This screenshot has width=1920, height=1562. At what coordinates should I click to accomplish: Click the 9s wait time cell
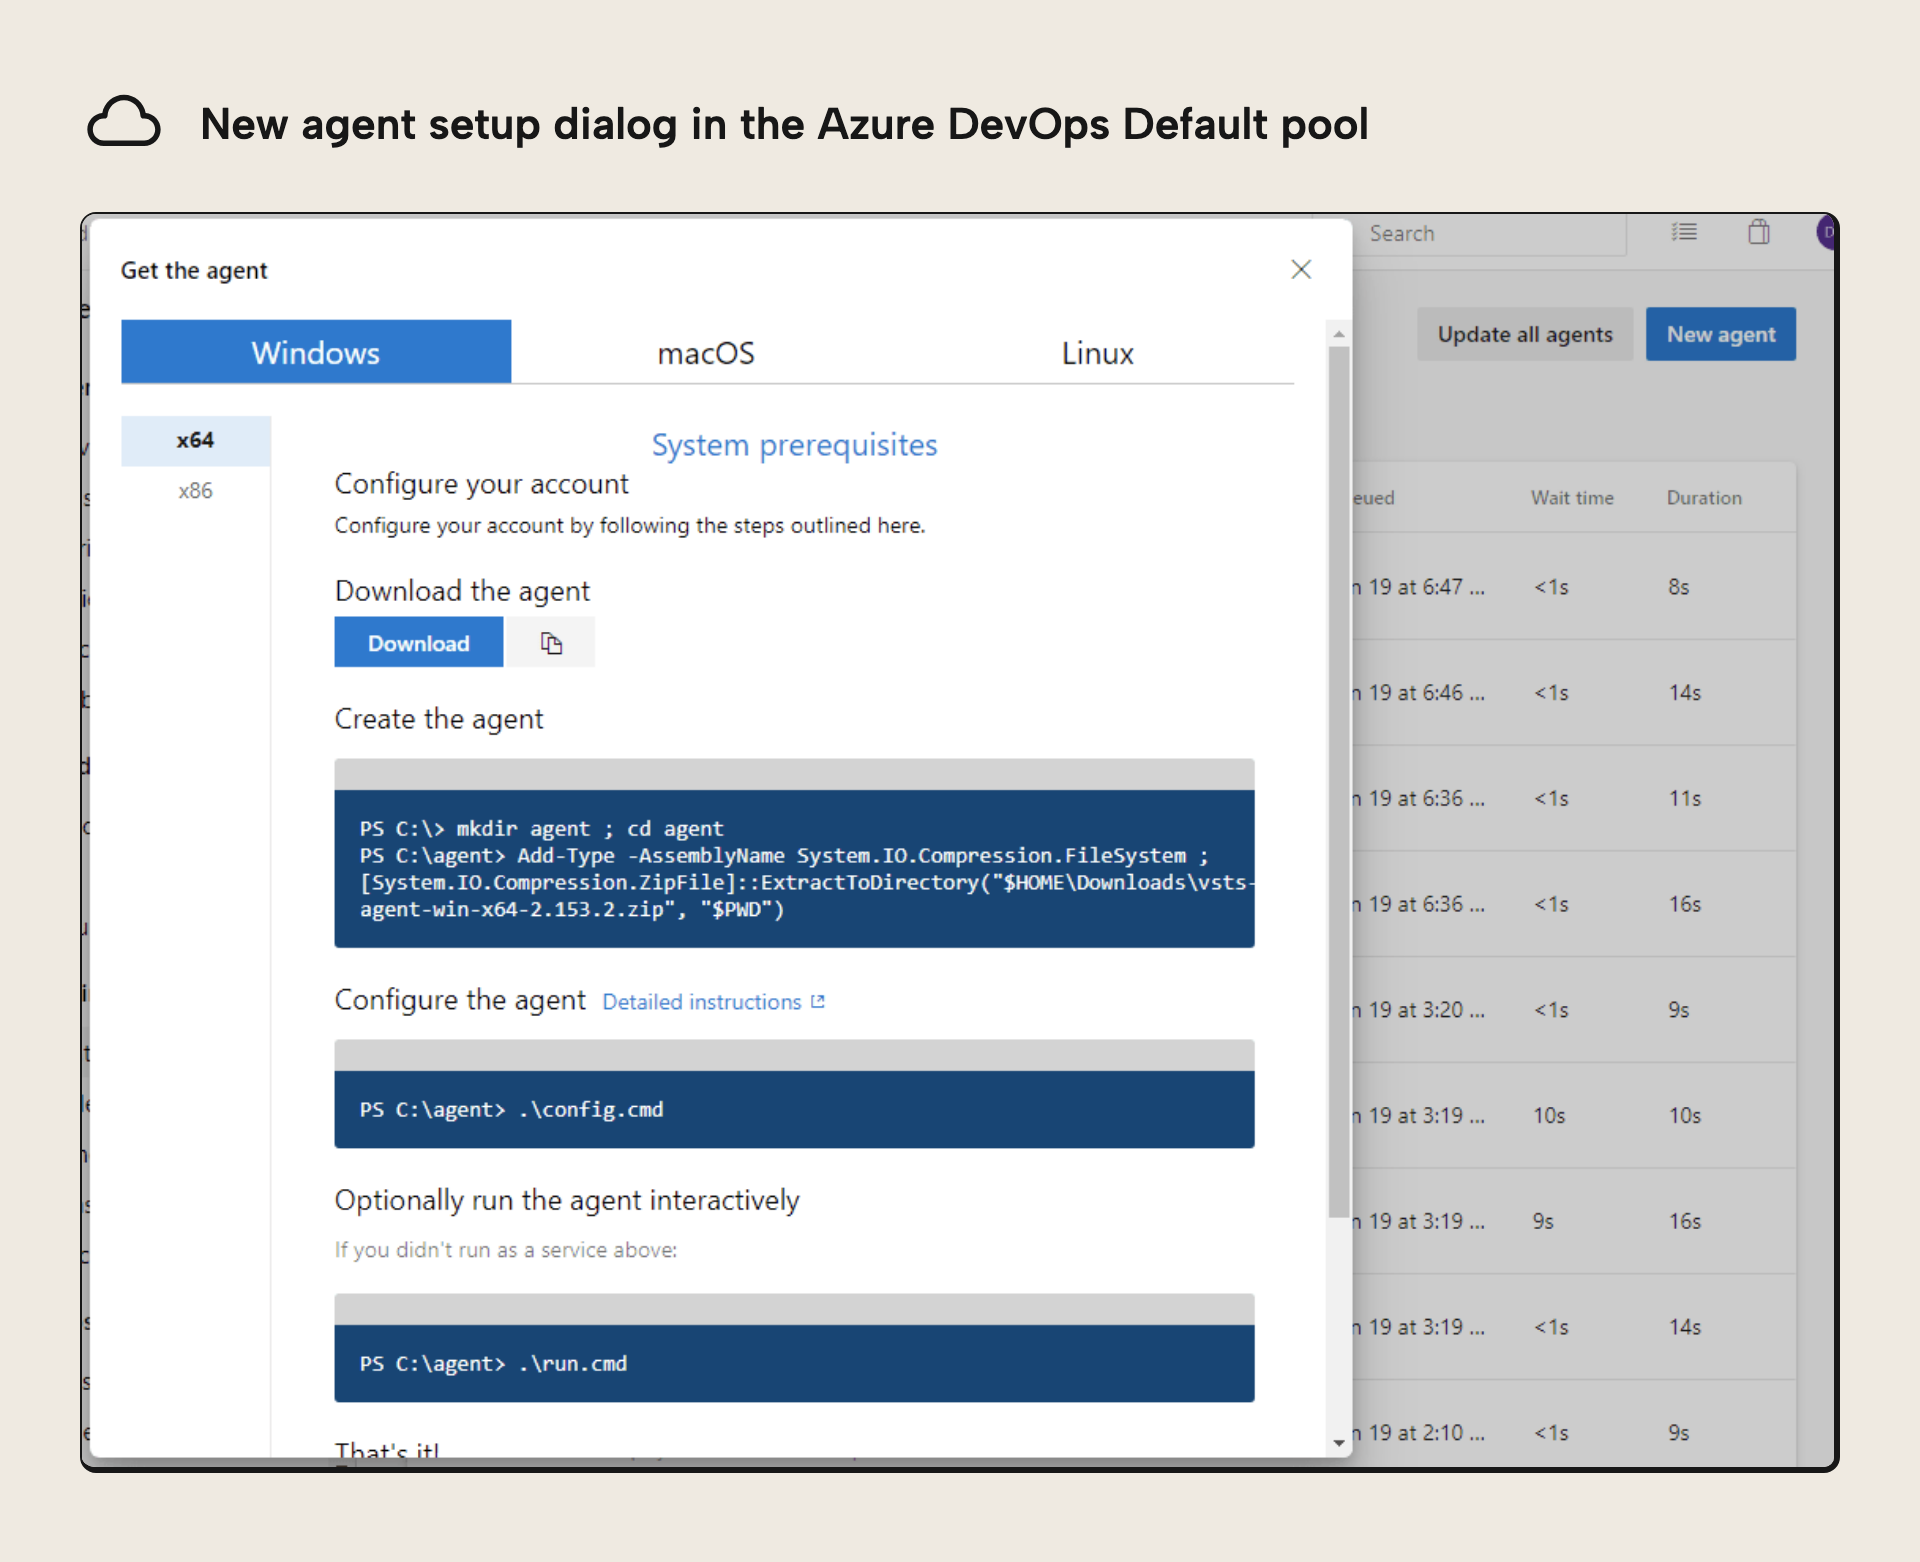click(1543, 1222)
